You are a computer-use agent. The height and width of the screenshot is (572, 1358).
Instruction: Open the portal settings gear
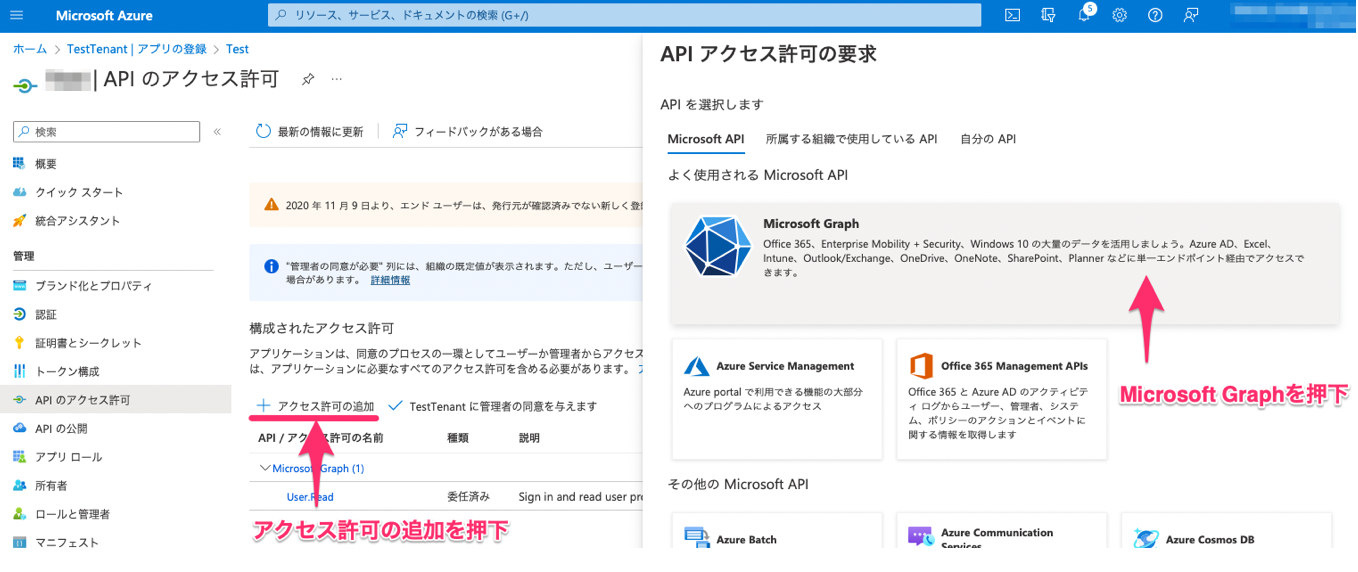point(1120,15)
